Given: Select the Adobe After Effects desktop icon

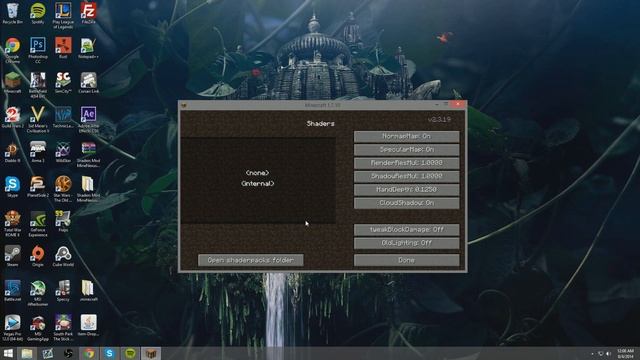Looking at the screenshot, I should pyautogui.click(x=88, y=120).
